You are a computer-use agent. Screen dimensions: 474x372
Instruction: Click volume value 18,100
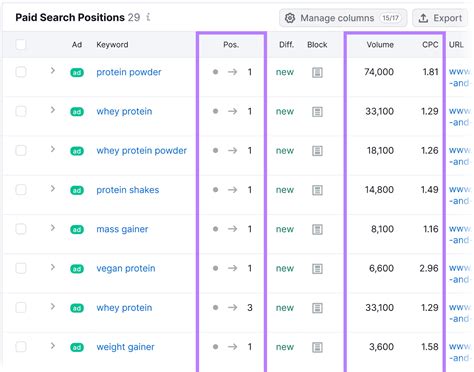380,151
